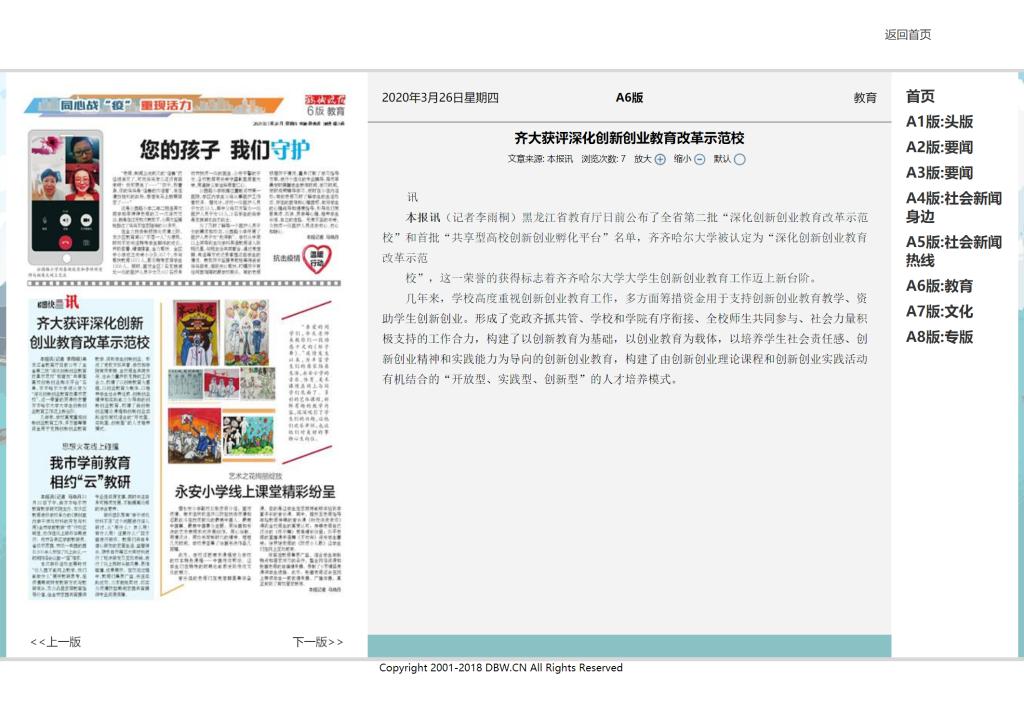Open A1版:头版 section
1024x719 pixels.
tap(939, 122)
